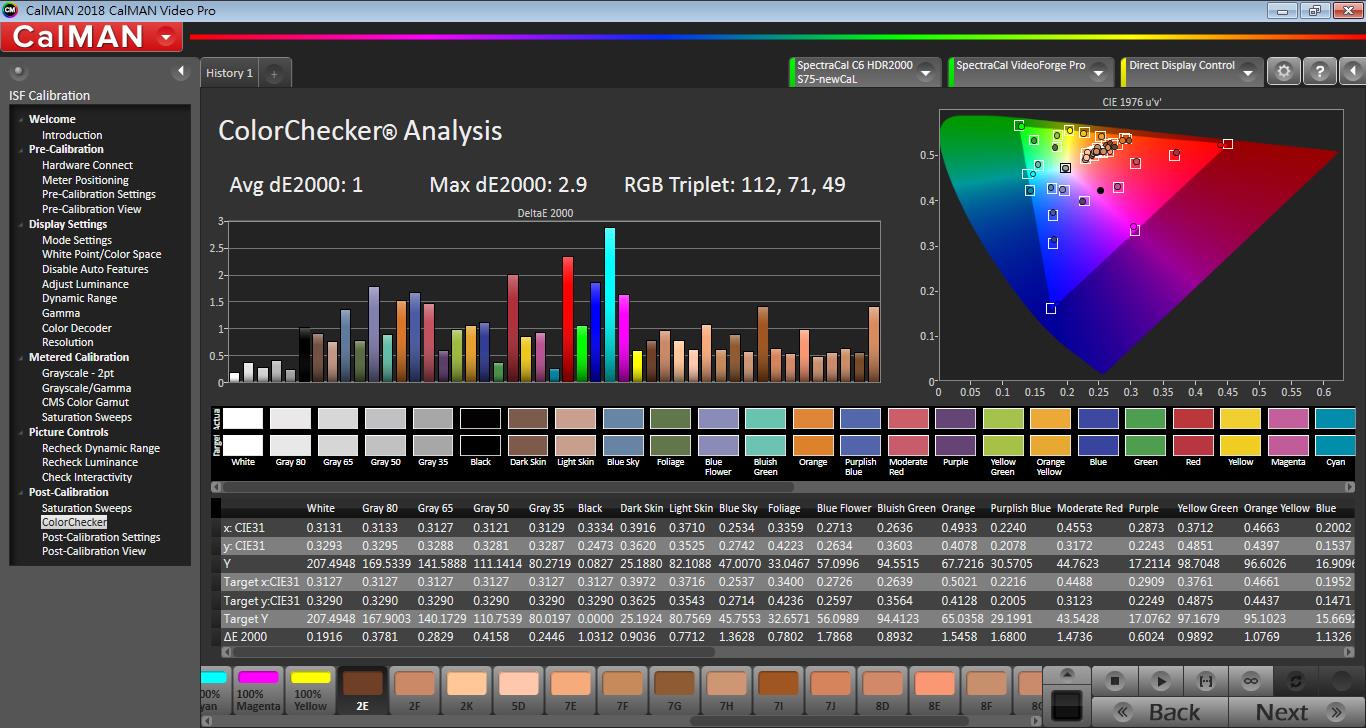Image resolution: width=1366 pixels, height=728 pixels.
Task: Click the bracketed single read icon
Action: pos(1205,681)
